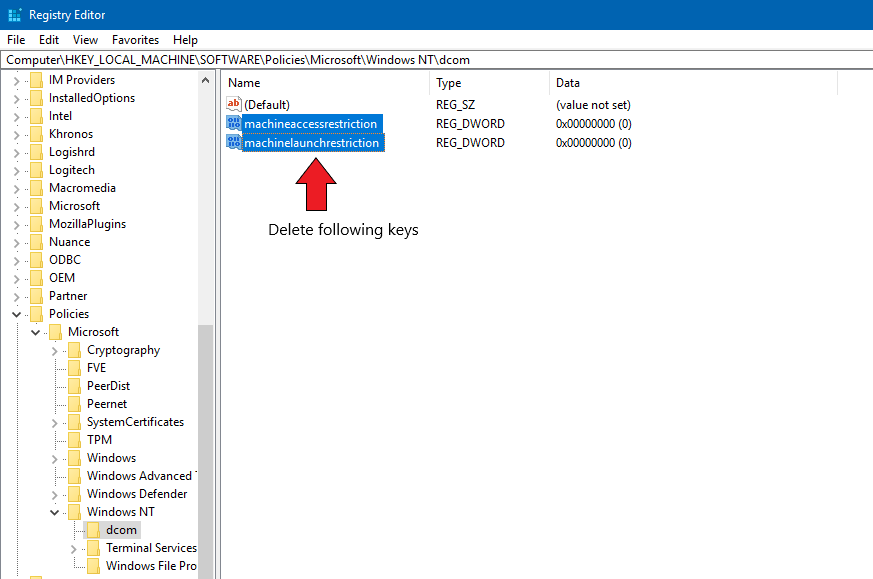The image size is (873, 579).
Task: Click the Registry Editor title bar icon
Action: click(x=14, y=15)
